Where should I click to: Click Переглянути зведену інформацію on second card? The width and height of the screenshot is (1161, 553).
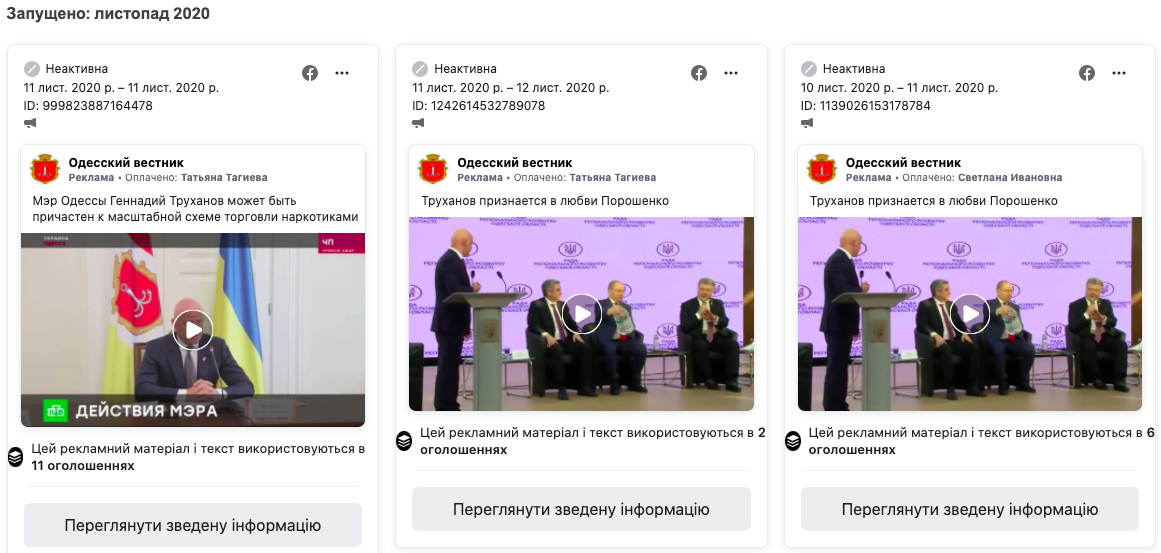581,509
